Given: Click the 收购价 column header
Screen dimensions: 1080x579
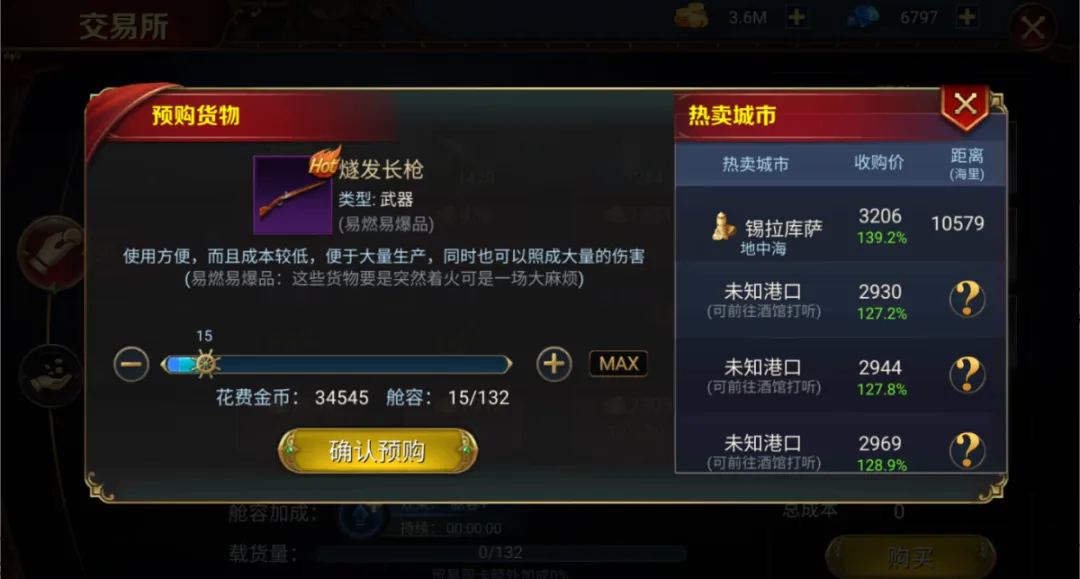Looking at the screenshot, I should (879, 162).
